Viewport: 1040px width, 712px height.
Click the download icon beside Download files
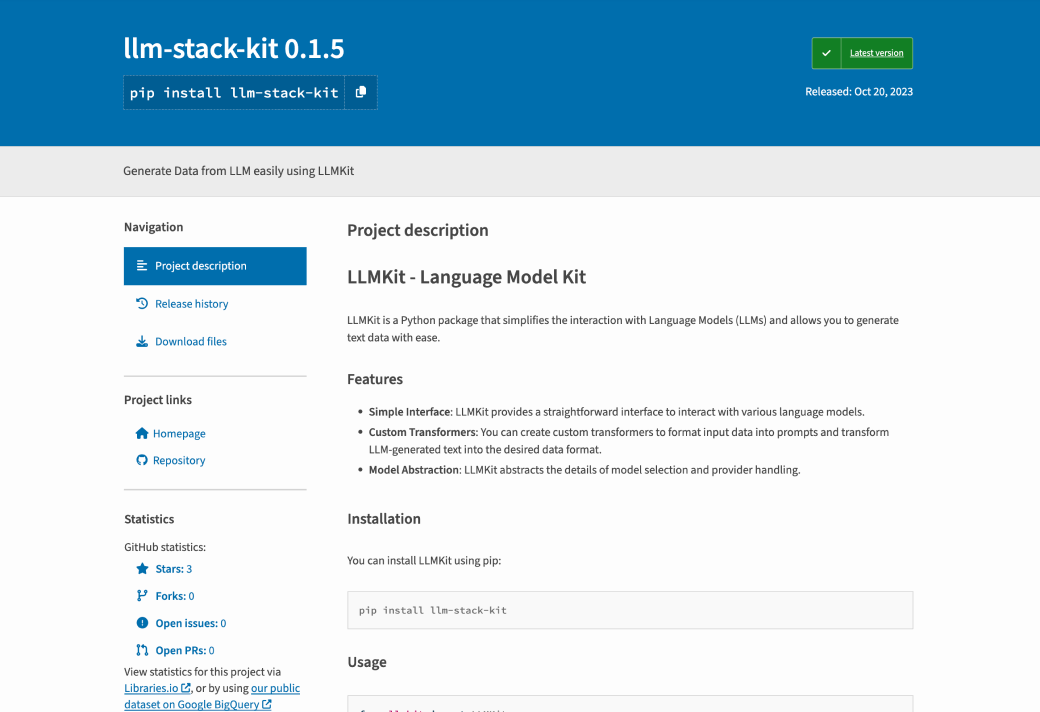141,341
